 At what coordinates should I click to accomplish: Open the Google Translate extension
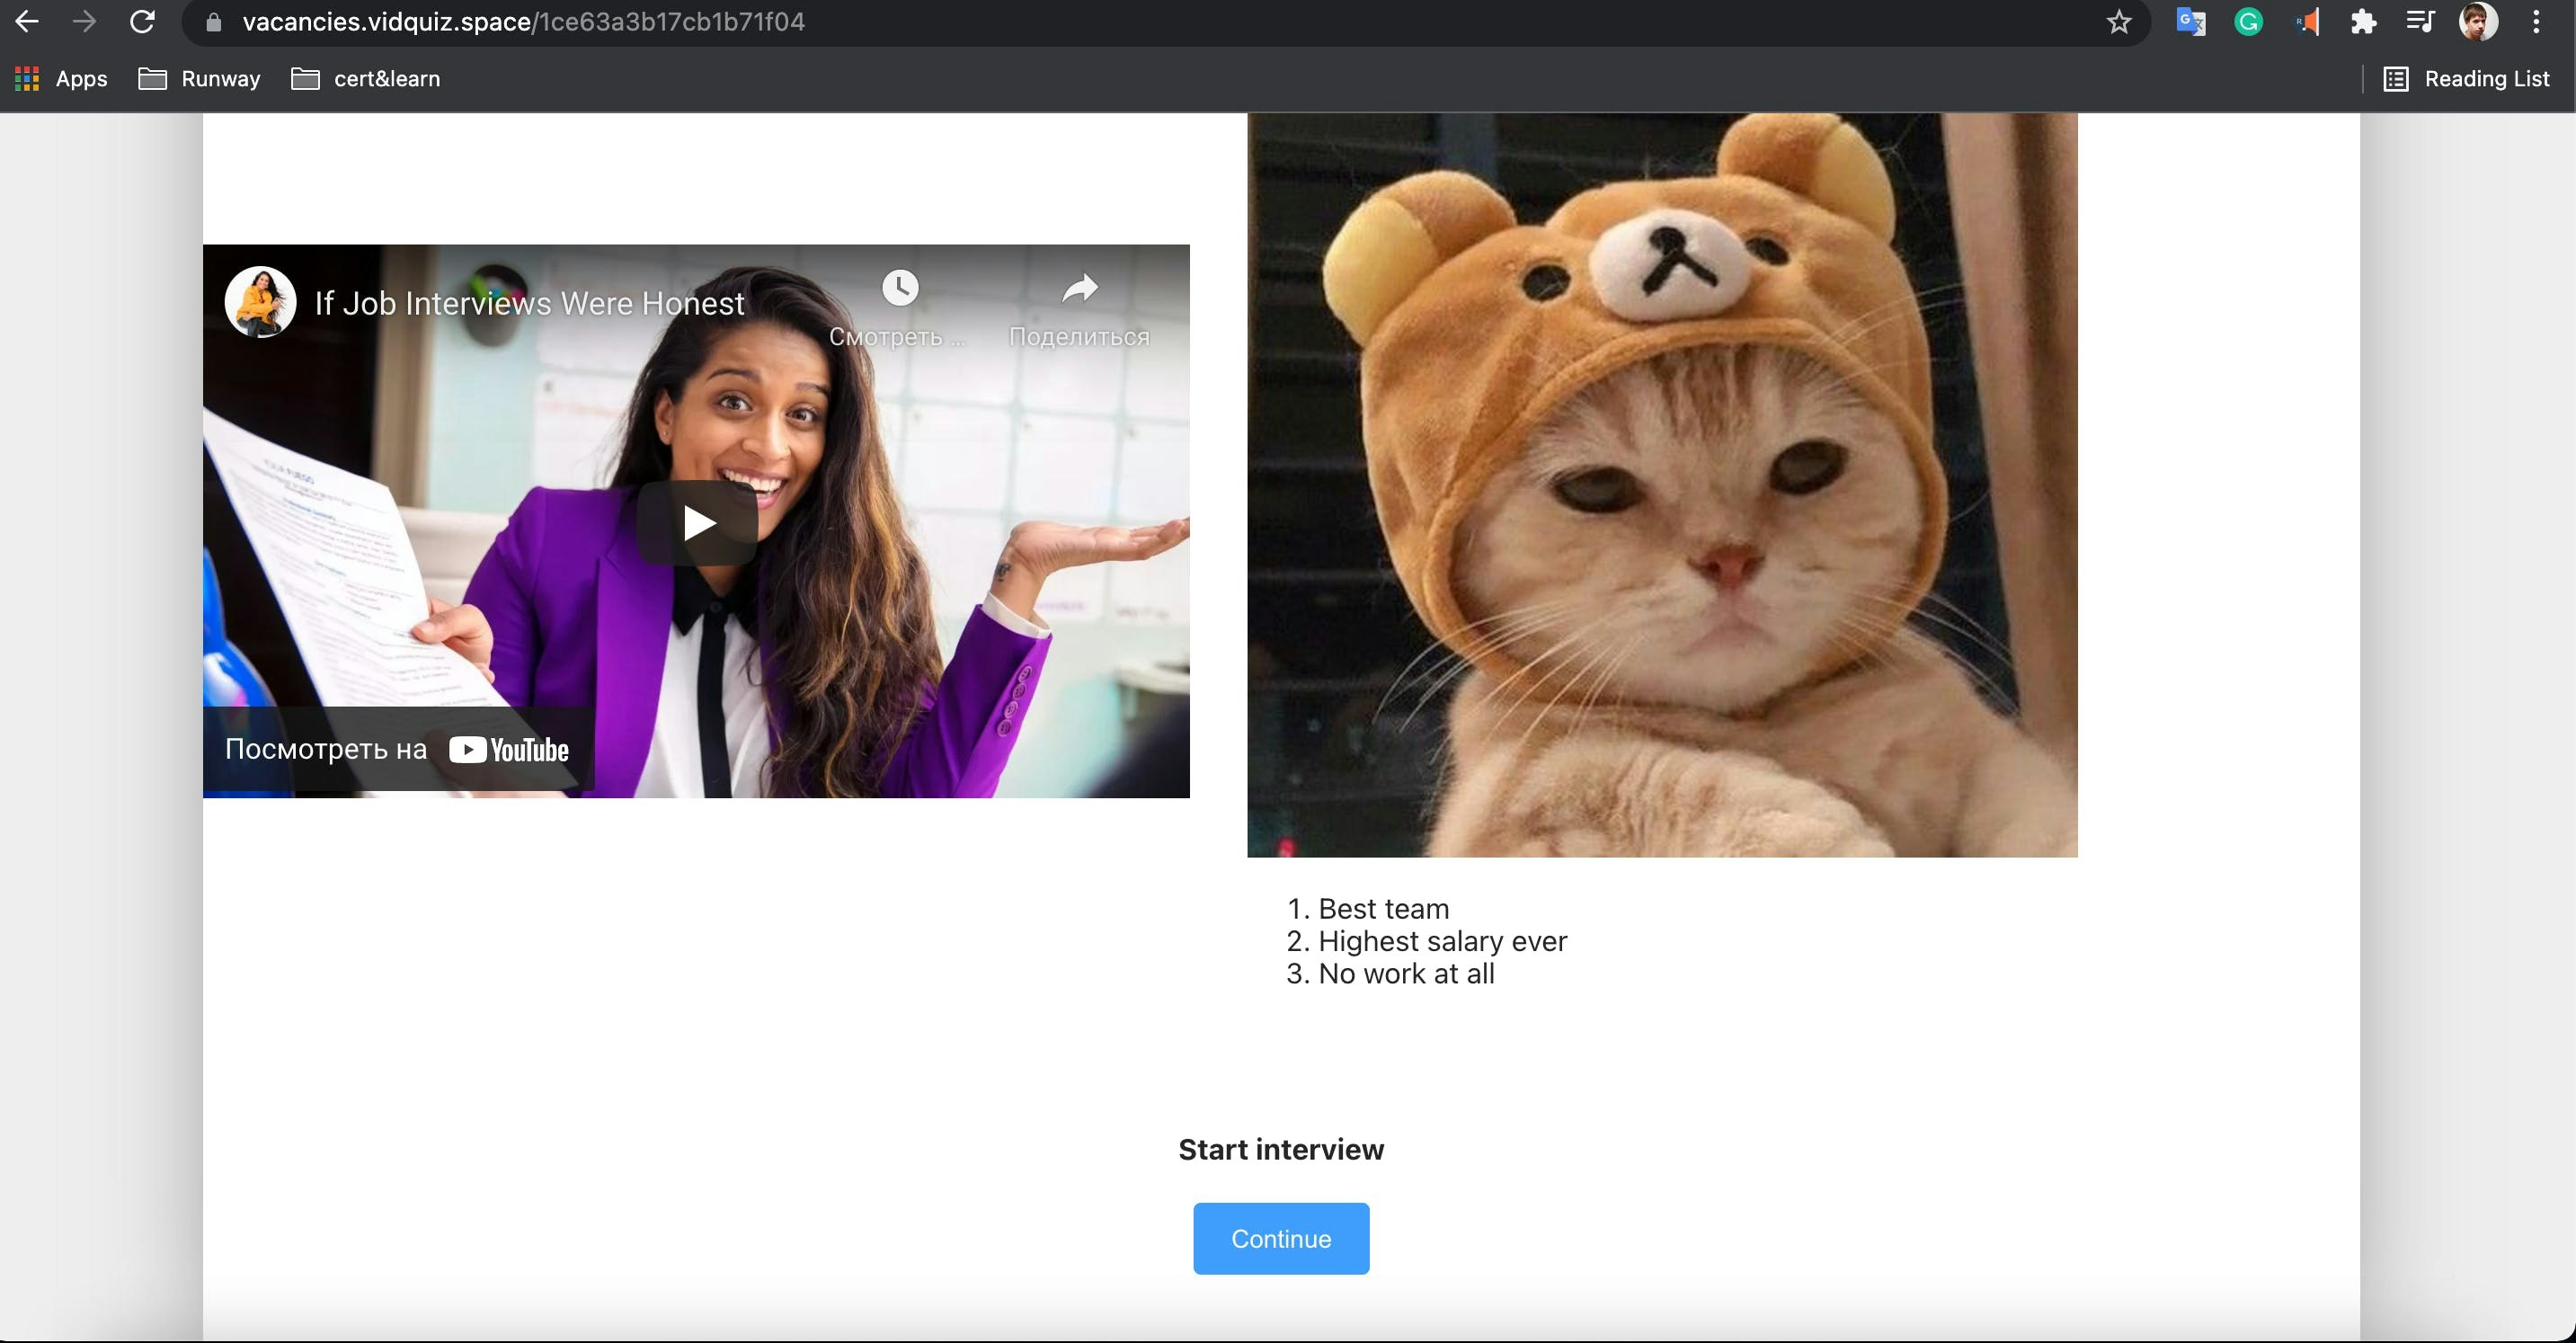2190,21
